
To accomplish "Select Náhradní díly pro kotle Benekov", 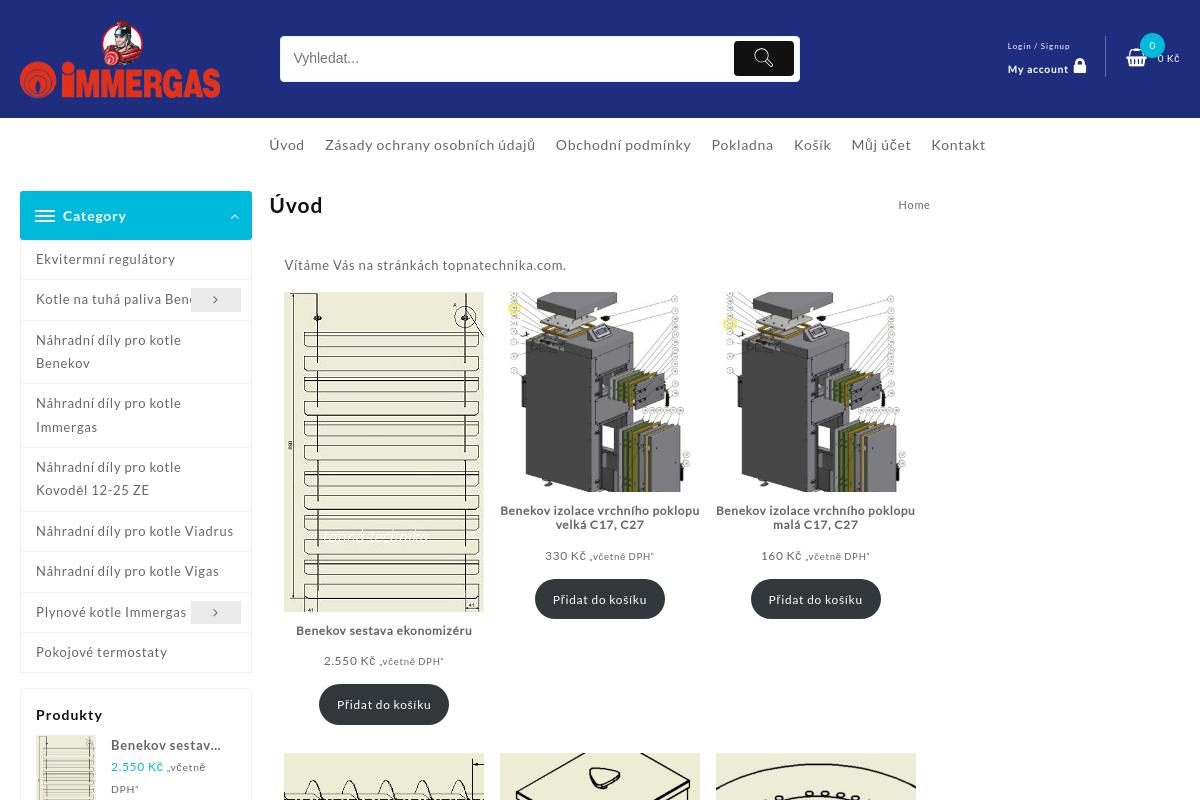I will 109,352.
